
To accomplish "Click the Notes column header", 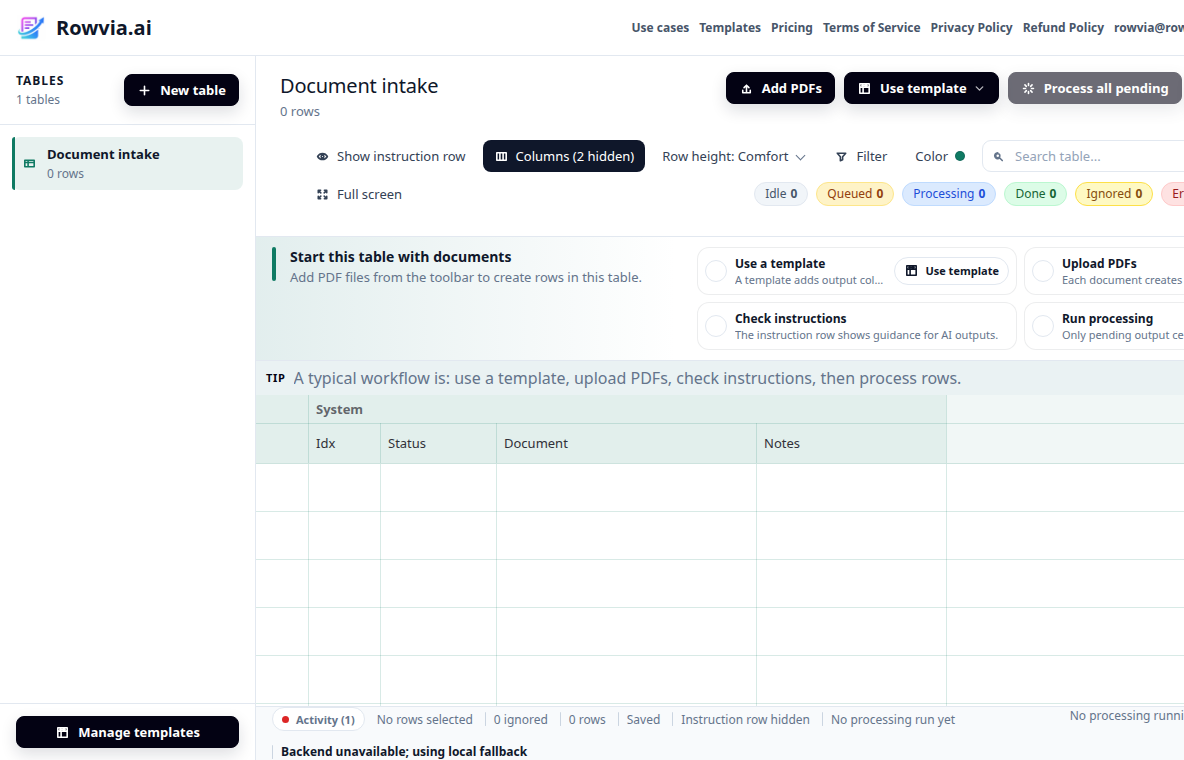I will click(x=851, y=443).
